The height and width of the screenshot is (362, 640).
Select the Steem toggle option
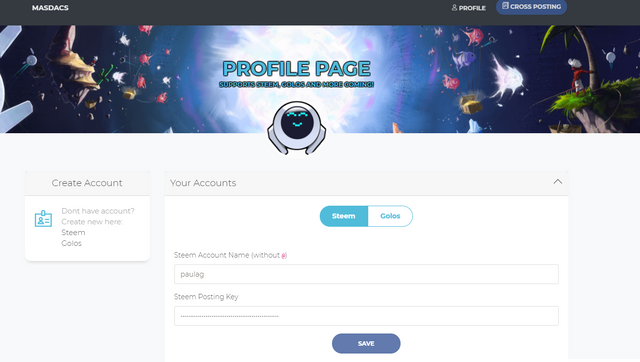pos(344,216)
